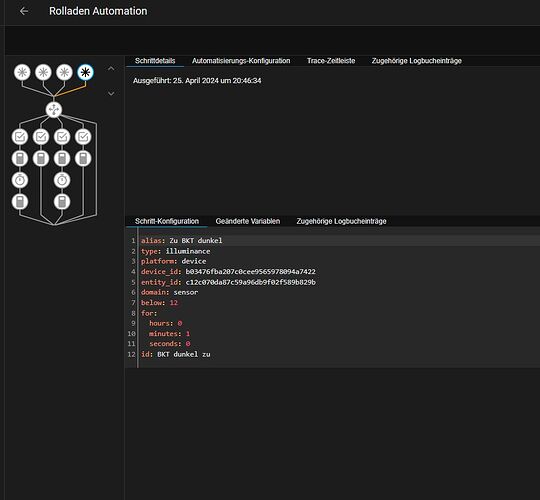Step to next node with the down chevron

click(111, 93)
